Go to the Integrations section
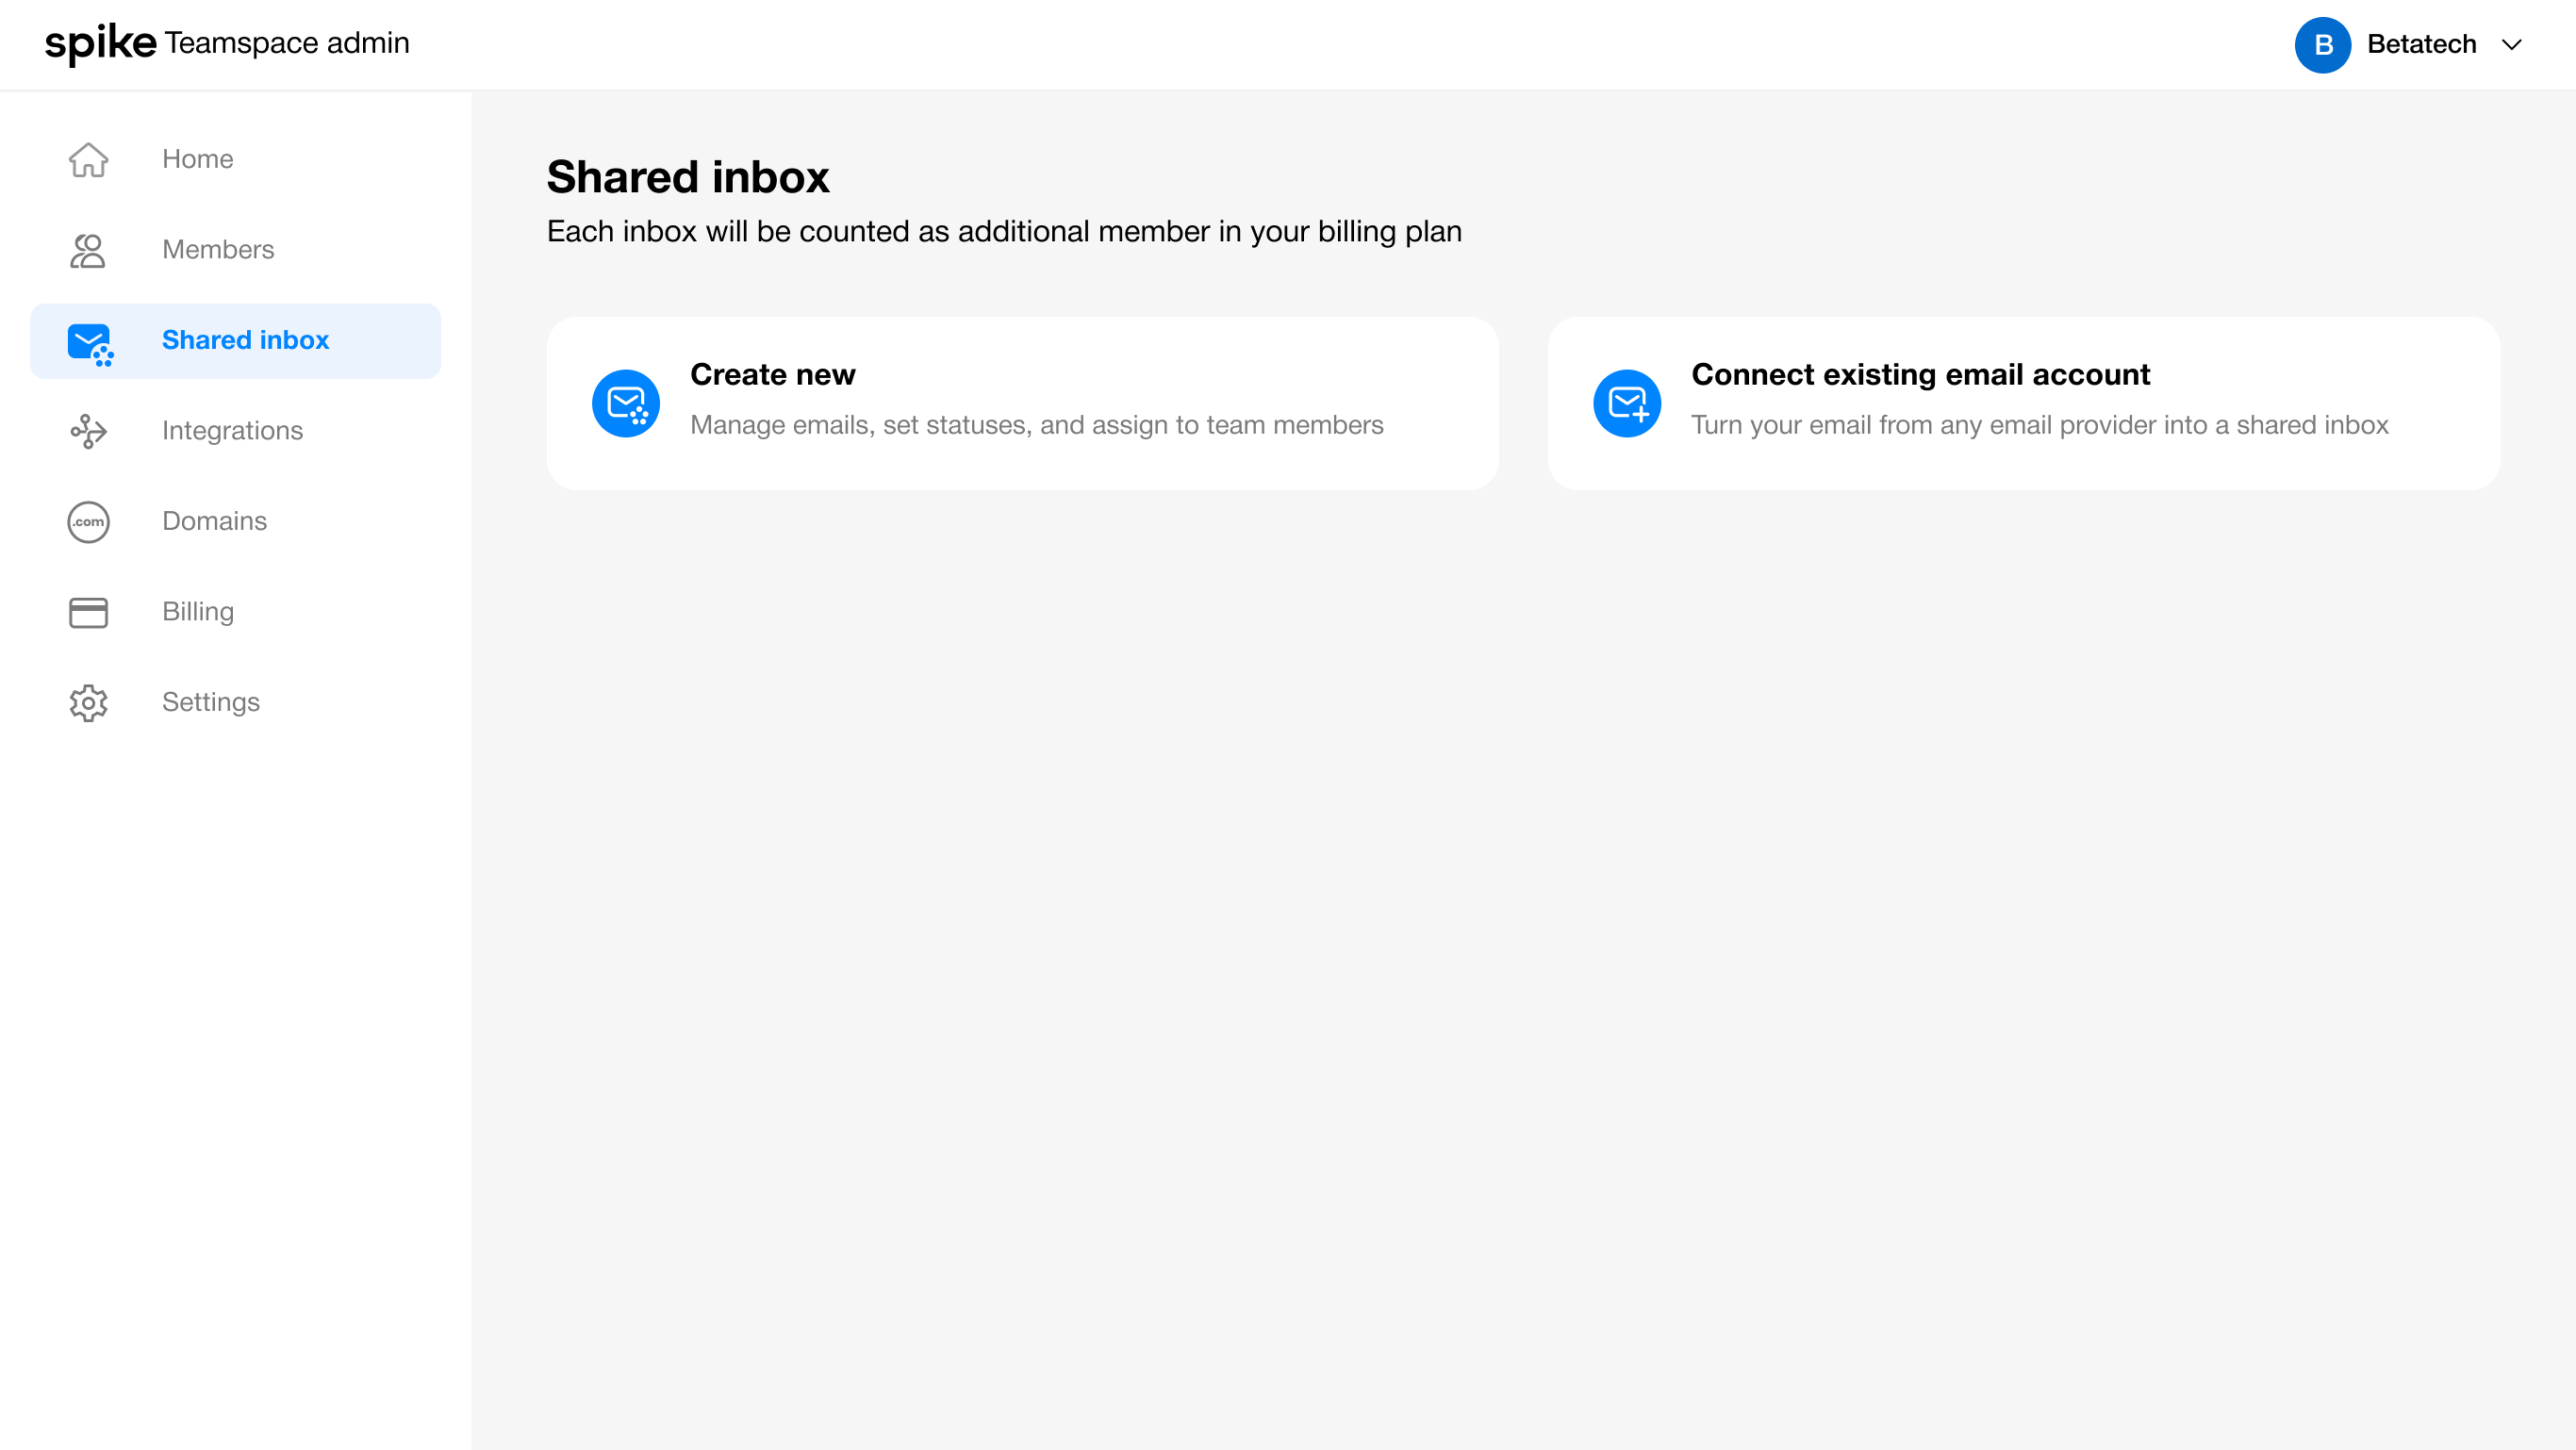The height and width of the screenshot is (1450, 2576). tap(232, 431)
